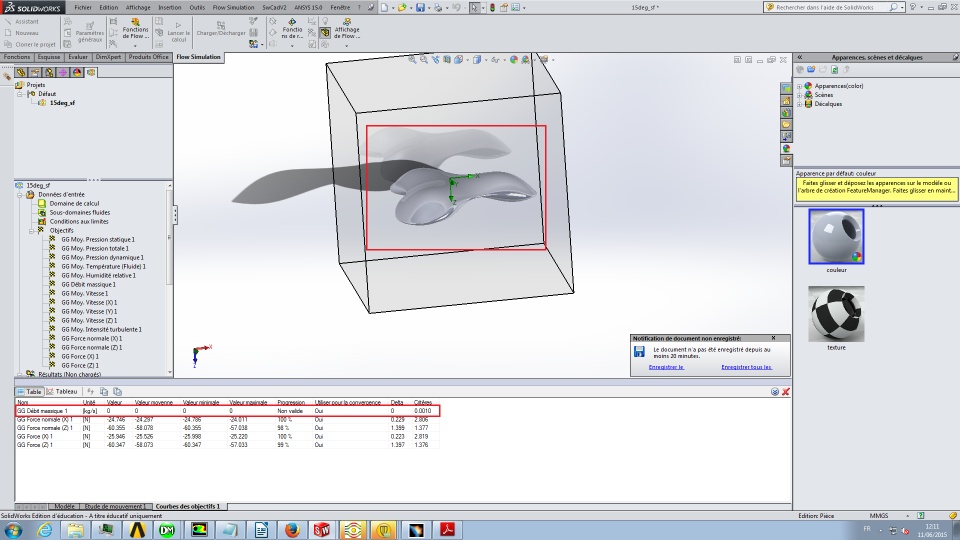This screenshot has height=540, width=960.
Task: Select GG Moy. Intensité turbulente 1 goal
Action: coord(101,329)
